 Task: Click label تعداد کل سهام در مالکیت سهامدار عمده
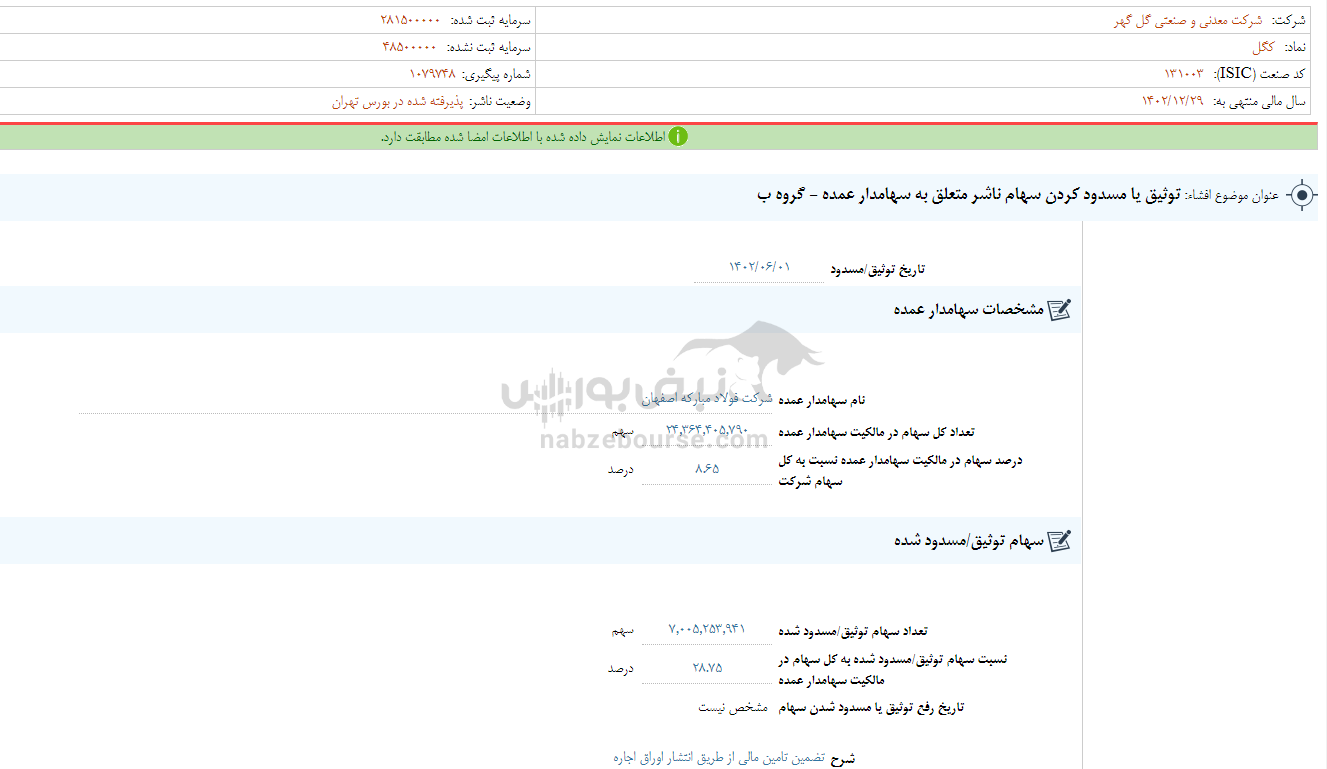click(x=876, y=432)
